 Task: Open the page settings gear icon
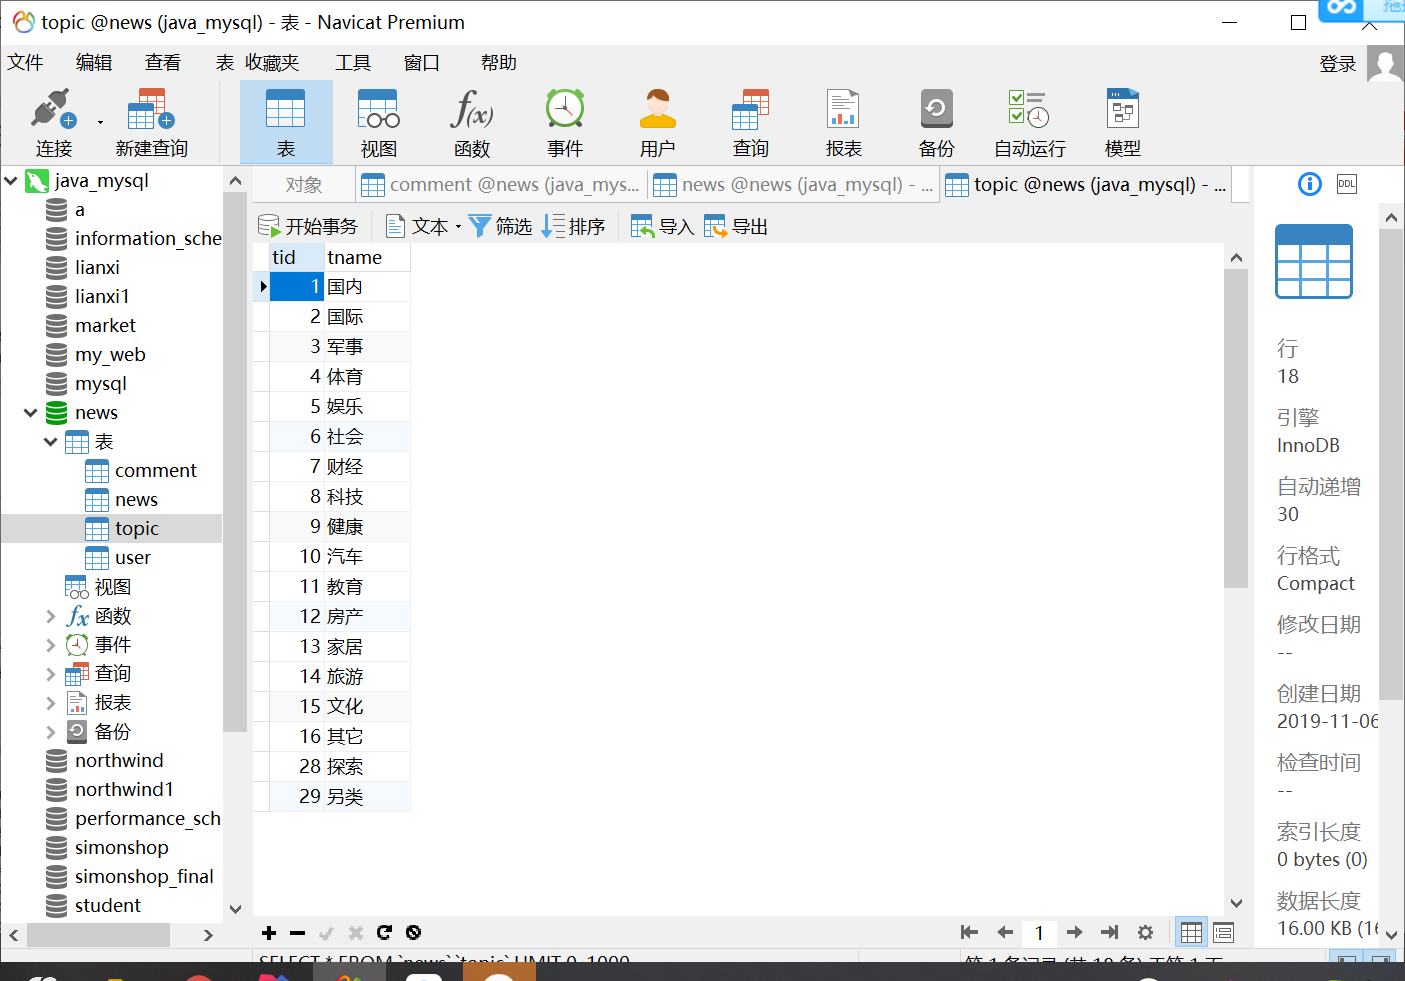pyautogui.click(x=1146, y=932)
